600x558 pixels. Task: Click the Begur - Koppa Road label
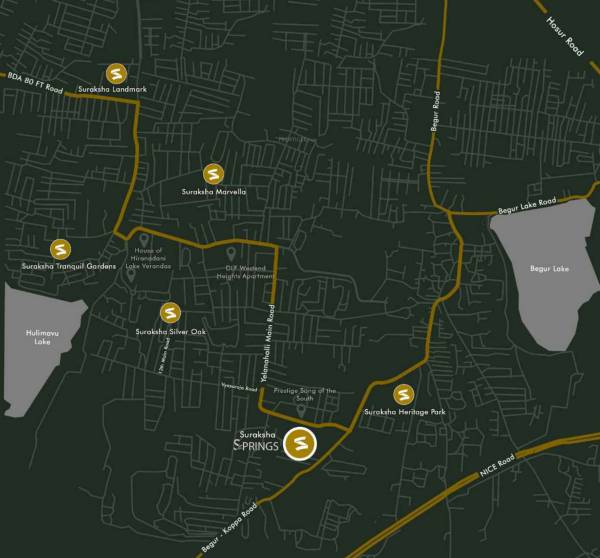point(229,528)
